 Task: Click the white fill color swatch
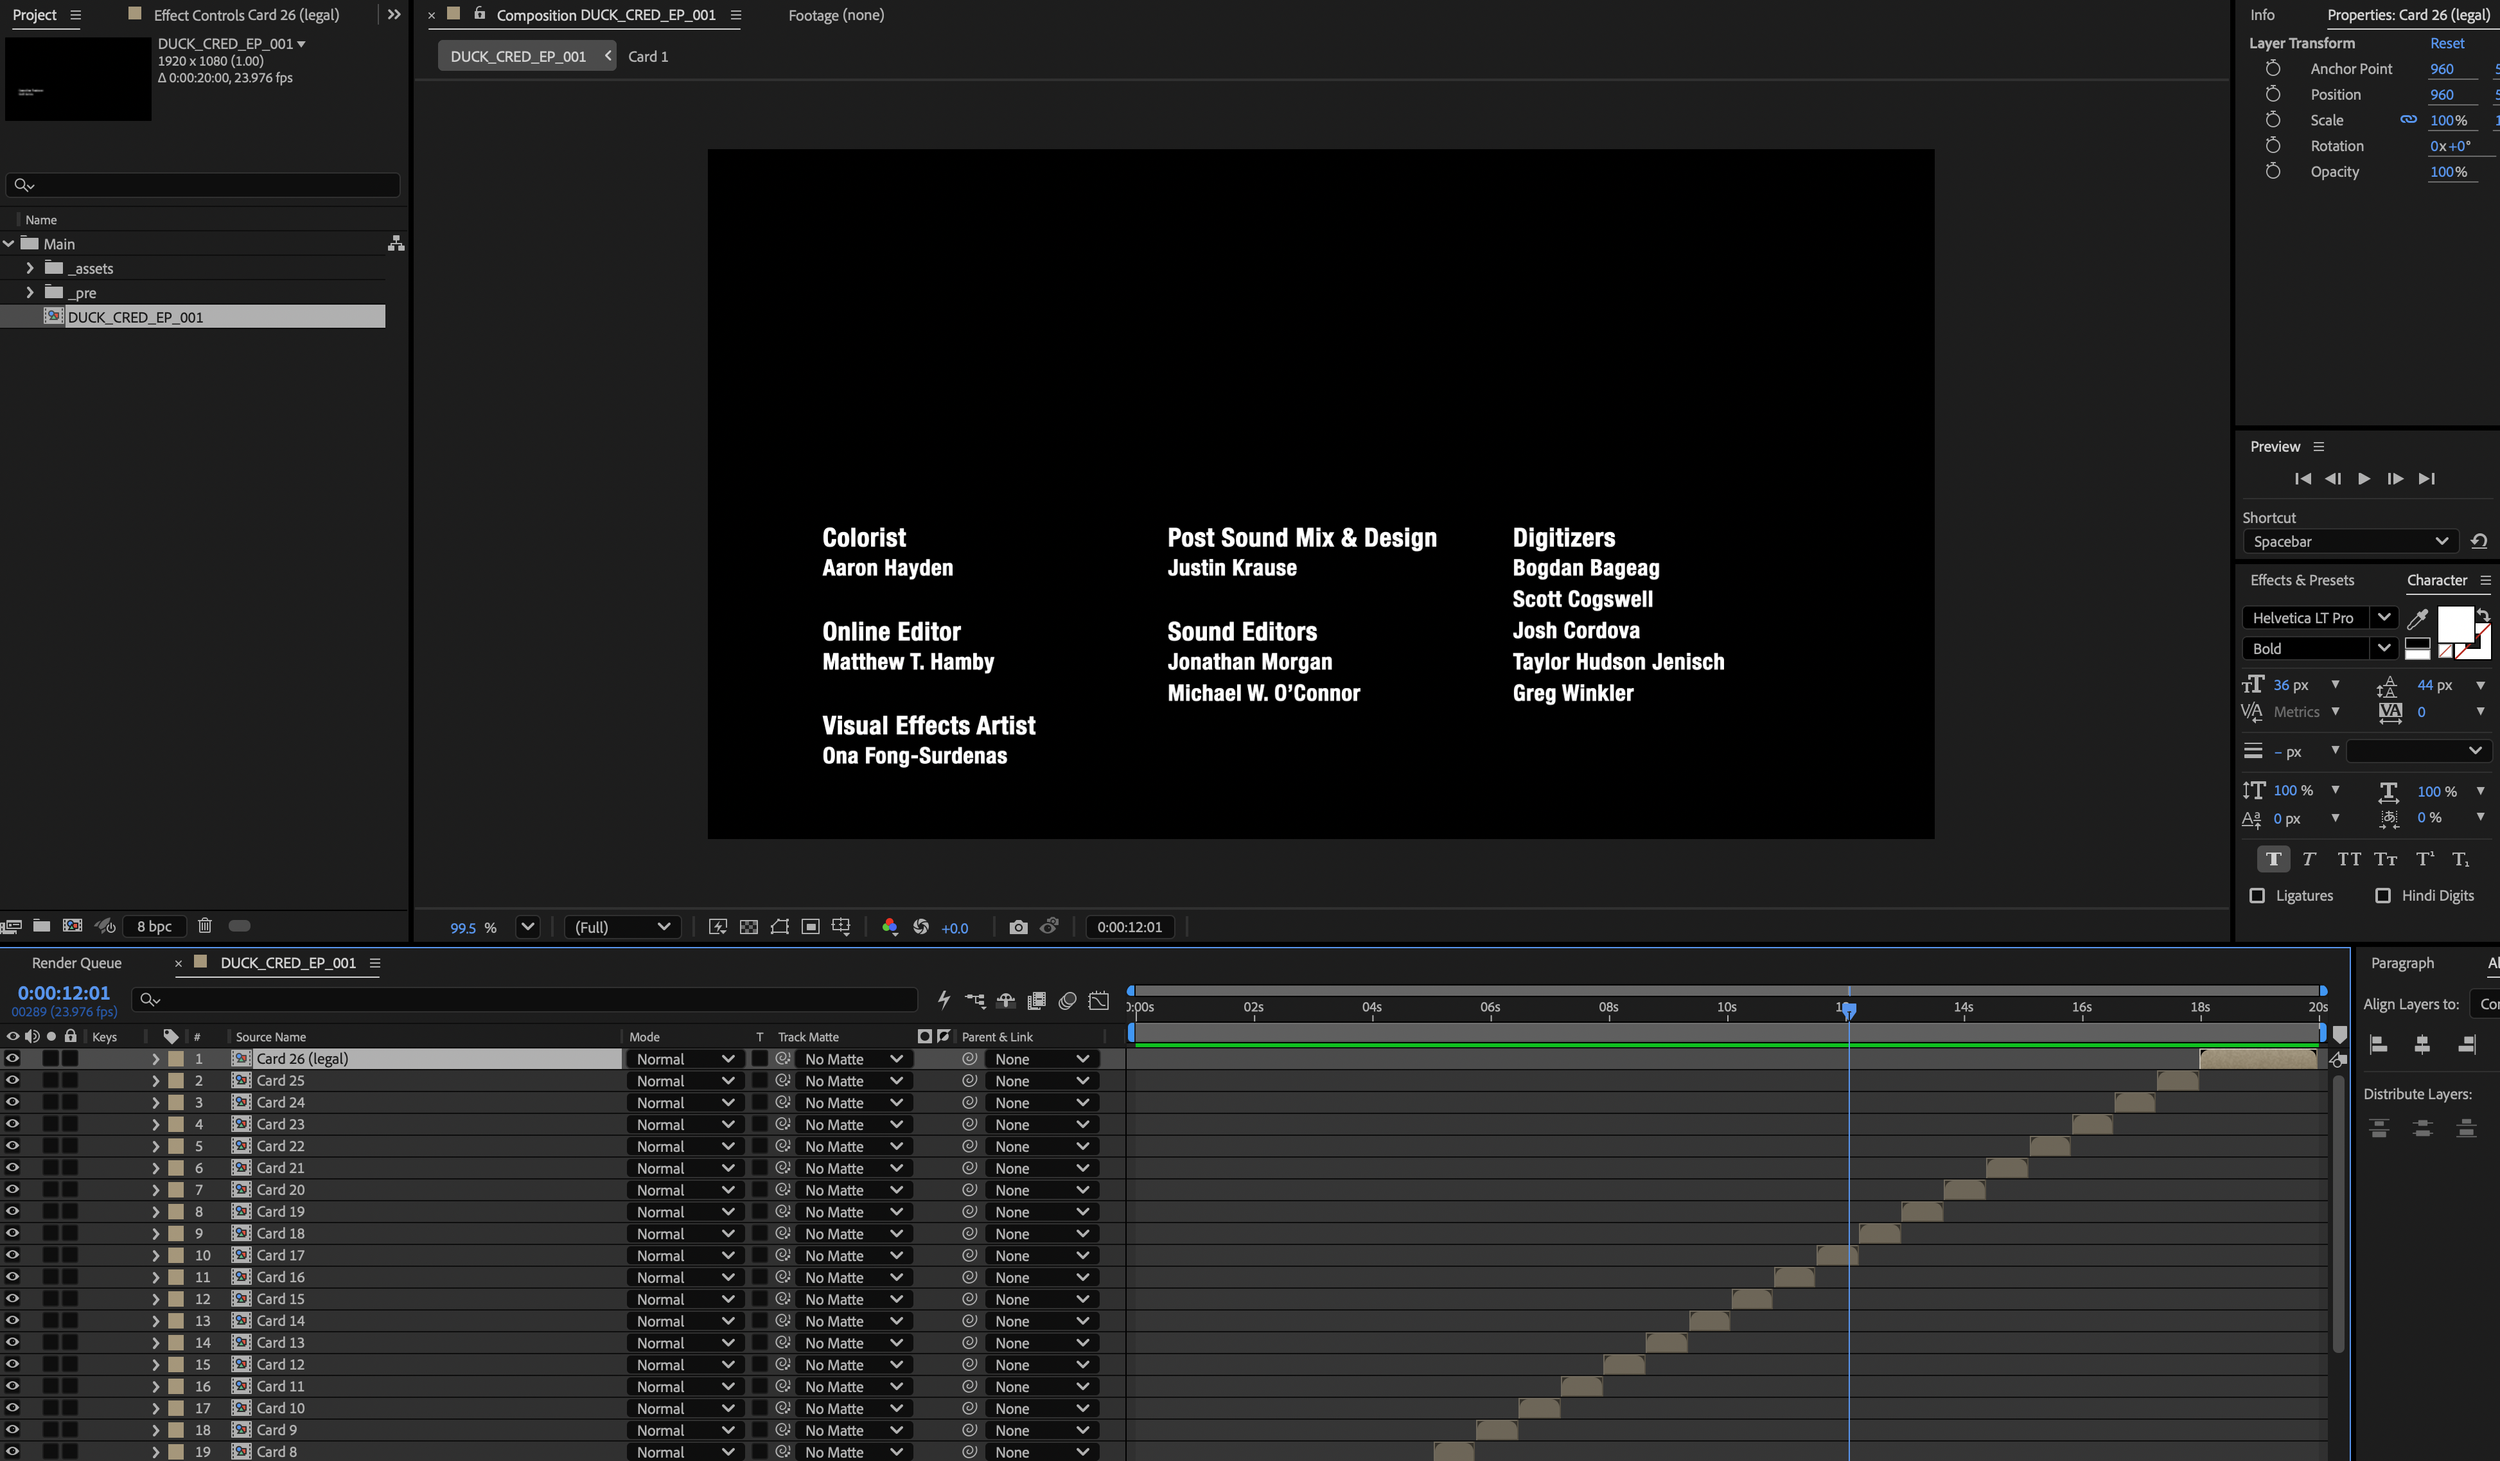(x=2455, y=625)
